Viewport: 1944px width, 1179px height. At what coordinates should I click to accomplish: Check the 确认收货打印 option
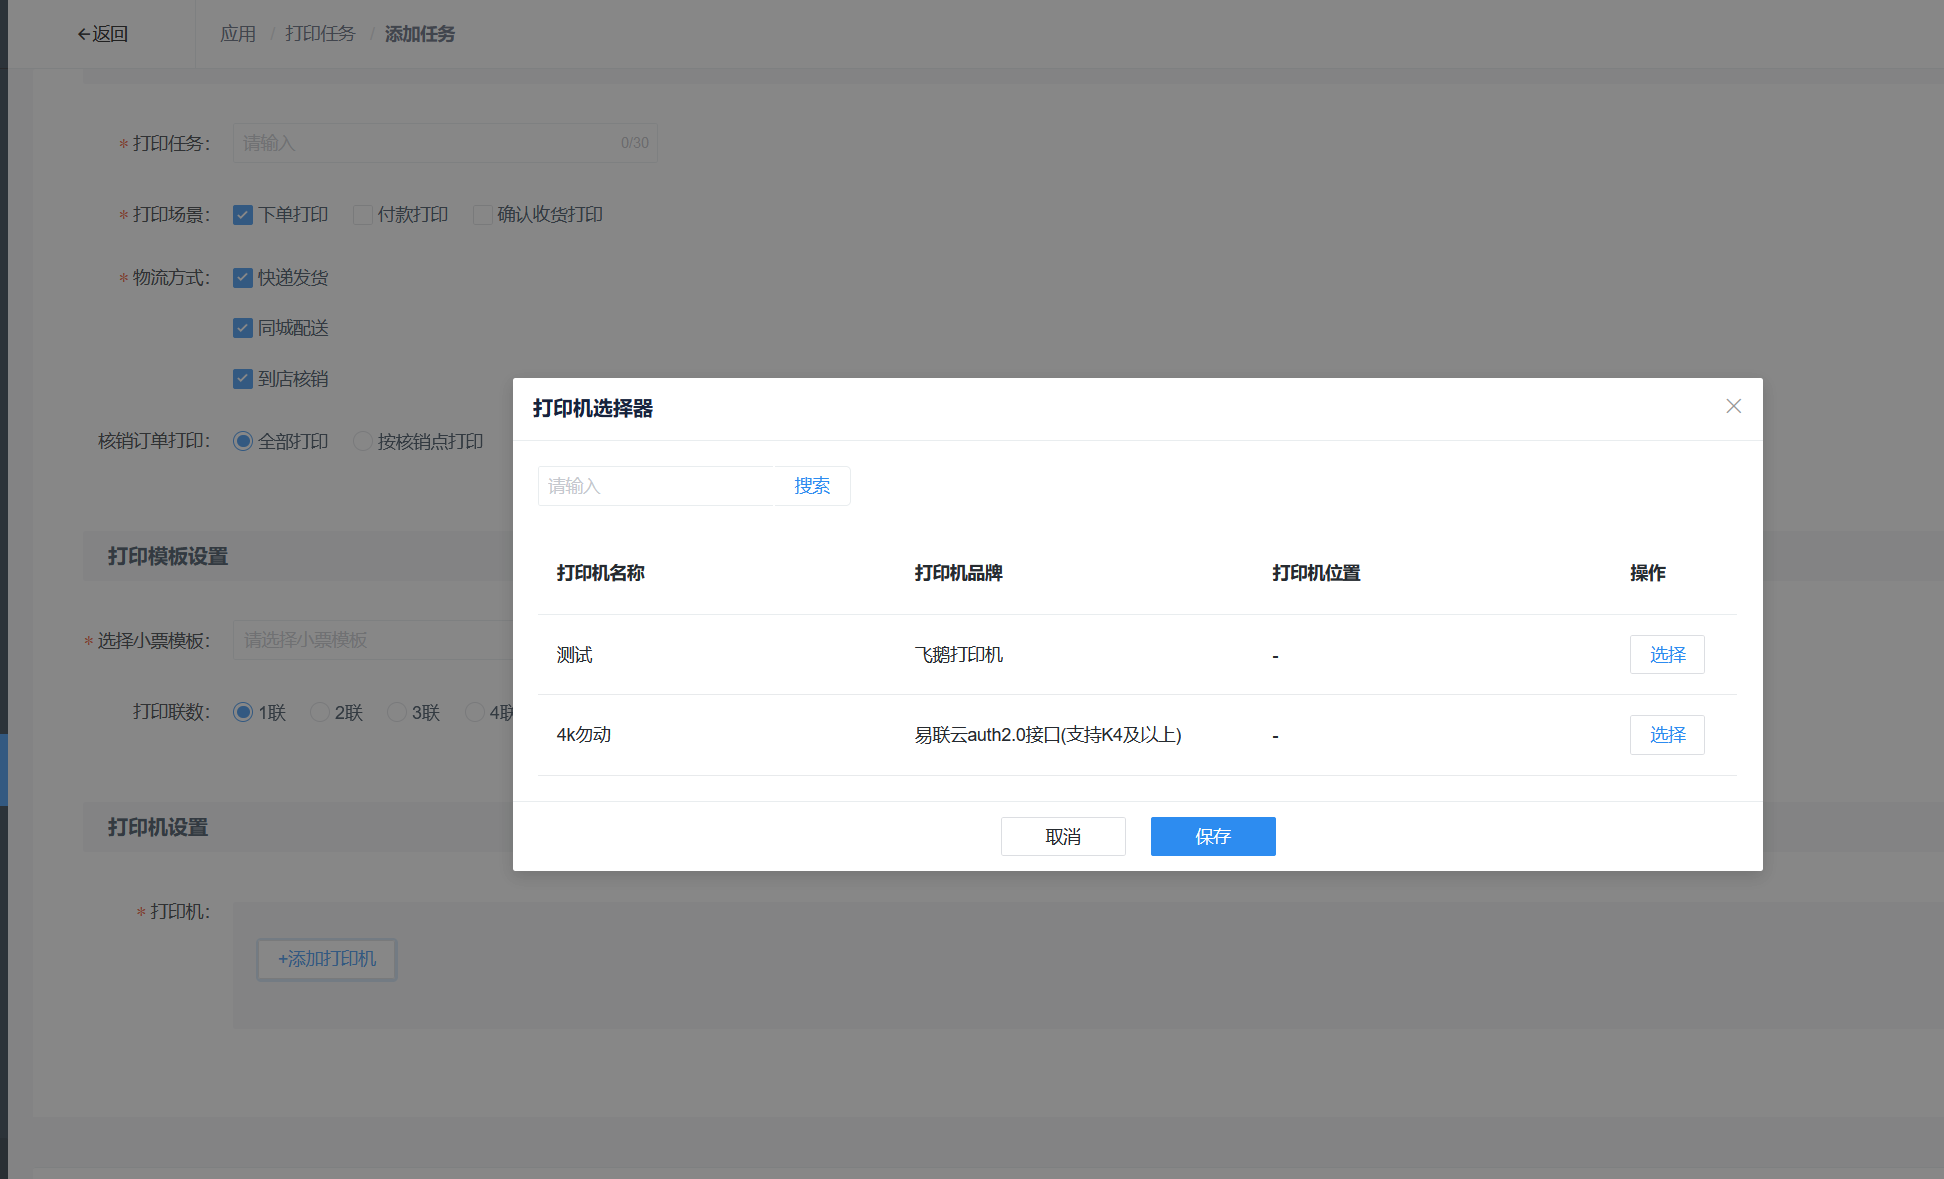(x=483, y=215)
